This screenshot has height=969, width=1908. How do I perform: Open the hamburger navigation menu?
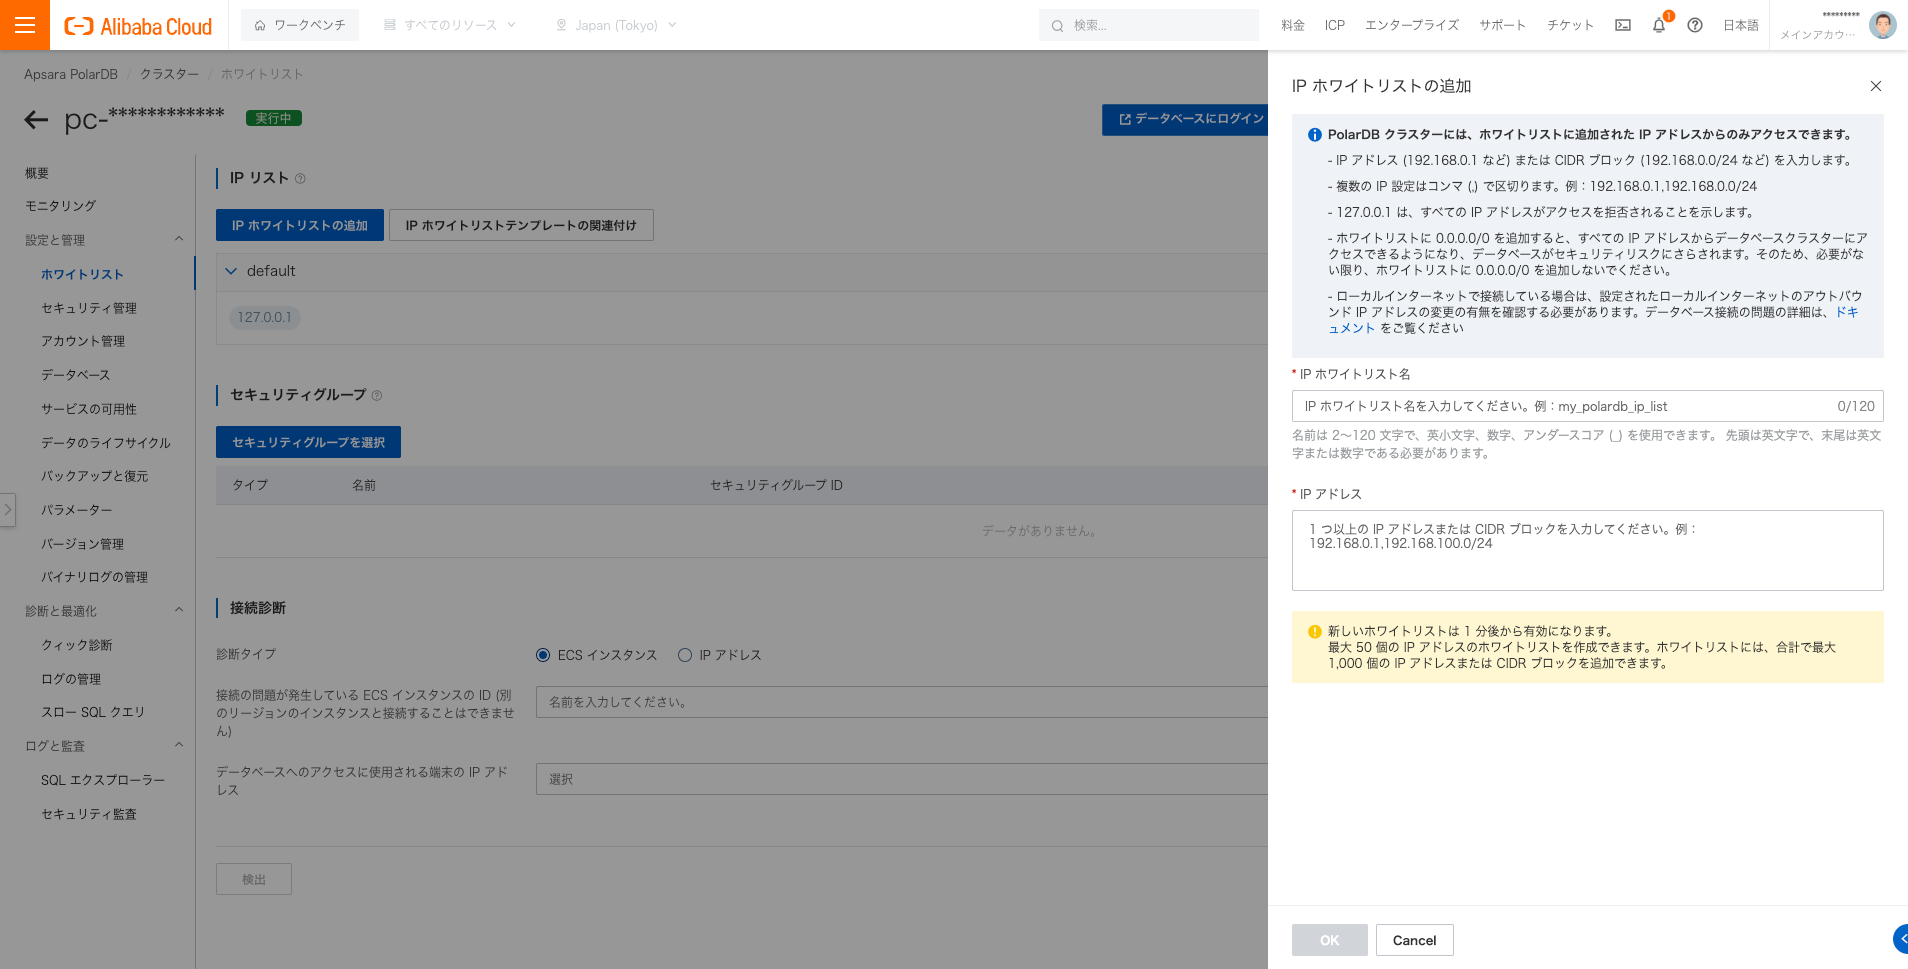point(25,25)
